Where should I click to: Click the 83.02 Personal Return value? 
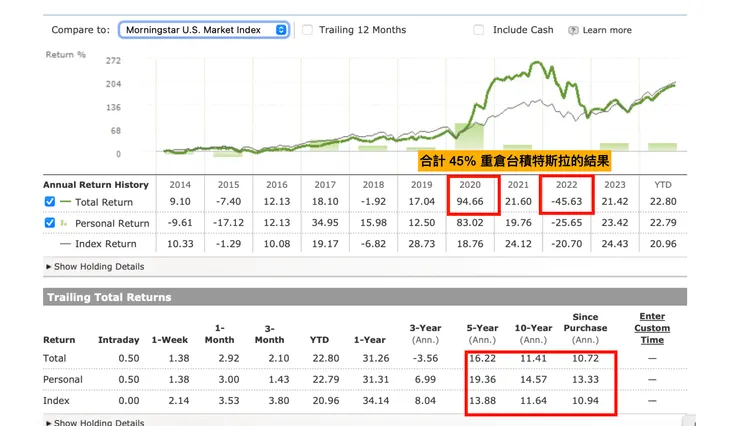click(470, 223)
